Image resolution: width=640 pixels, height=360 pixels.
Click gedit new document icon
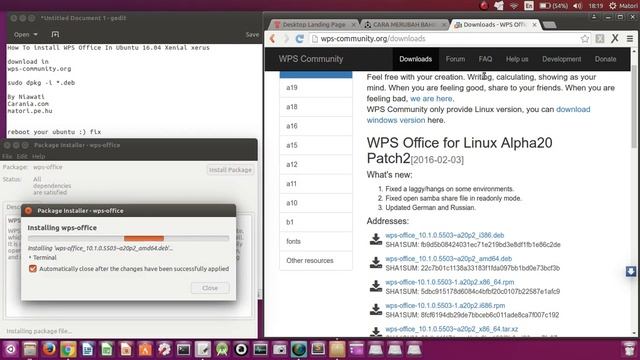tap(55, 34)
